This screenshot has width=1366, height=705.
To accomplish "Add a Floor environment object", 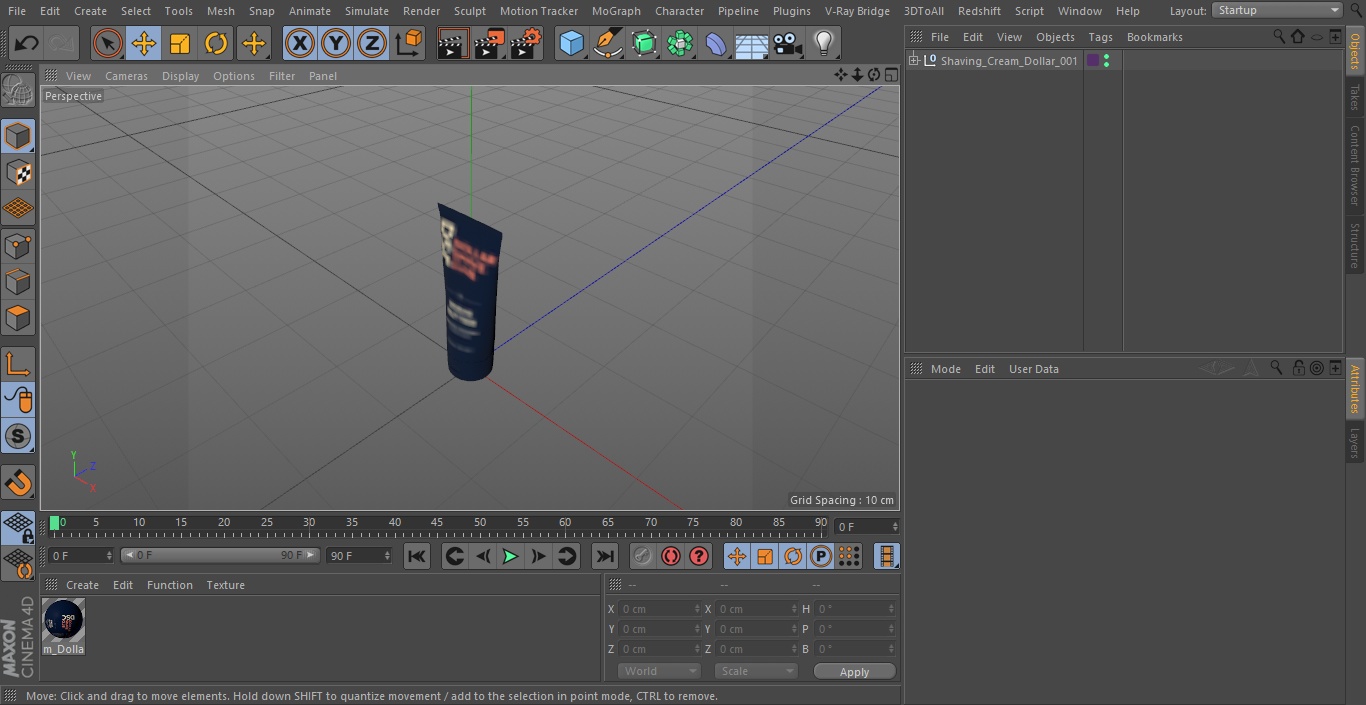I will [x=752, y=43].
